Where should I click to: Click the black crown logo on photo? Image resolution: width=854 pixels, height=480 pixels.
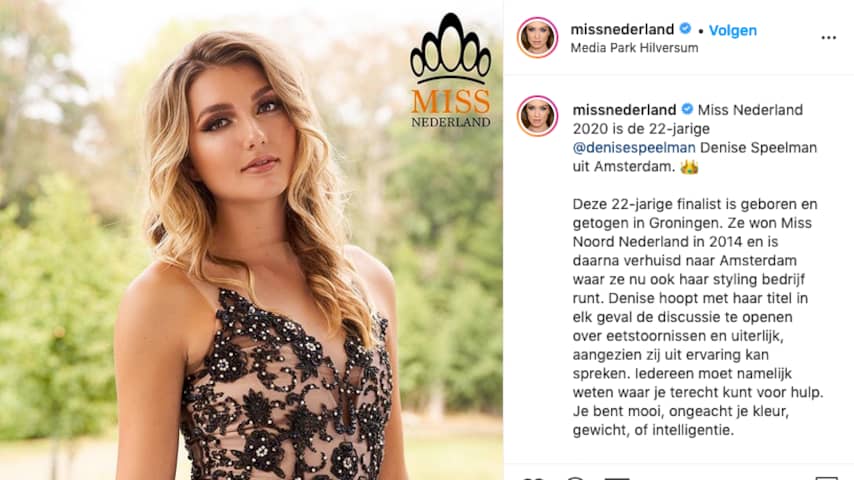click(x=450, y=48)
